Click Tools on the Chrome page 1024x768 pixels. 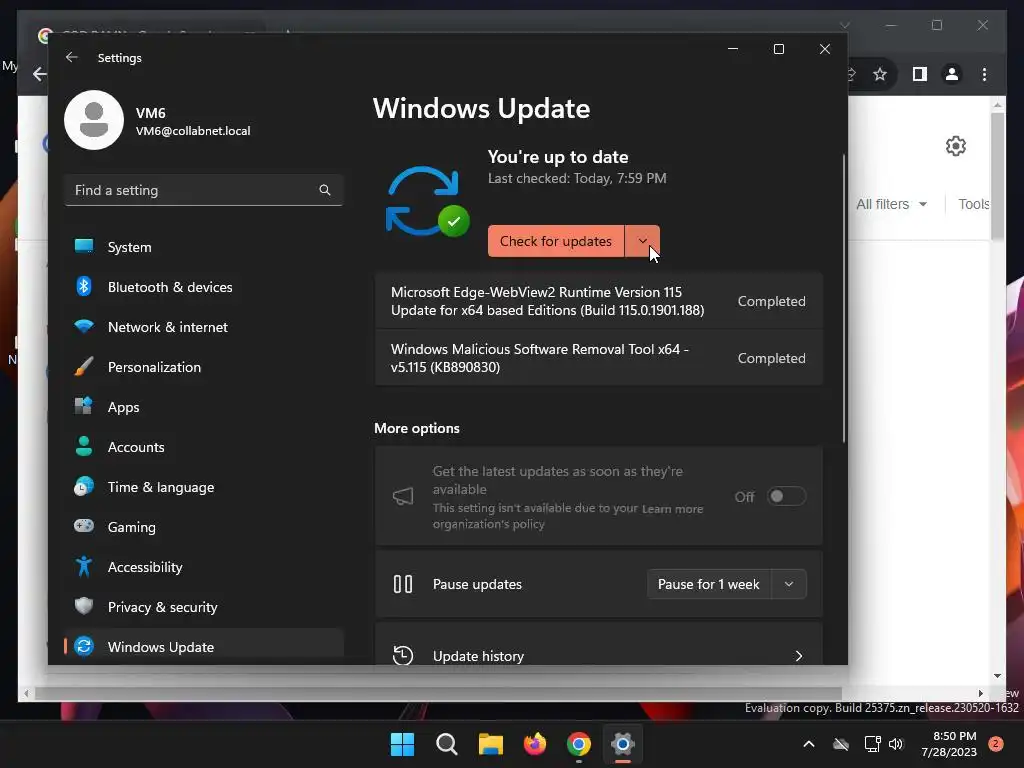tap(974, 204)
